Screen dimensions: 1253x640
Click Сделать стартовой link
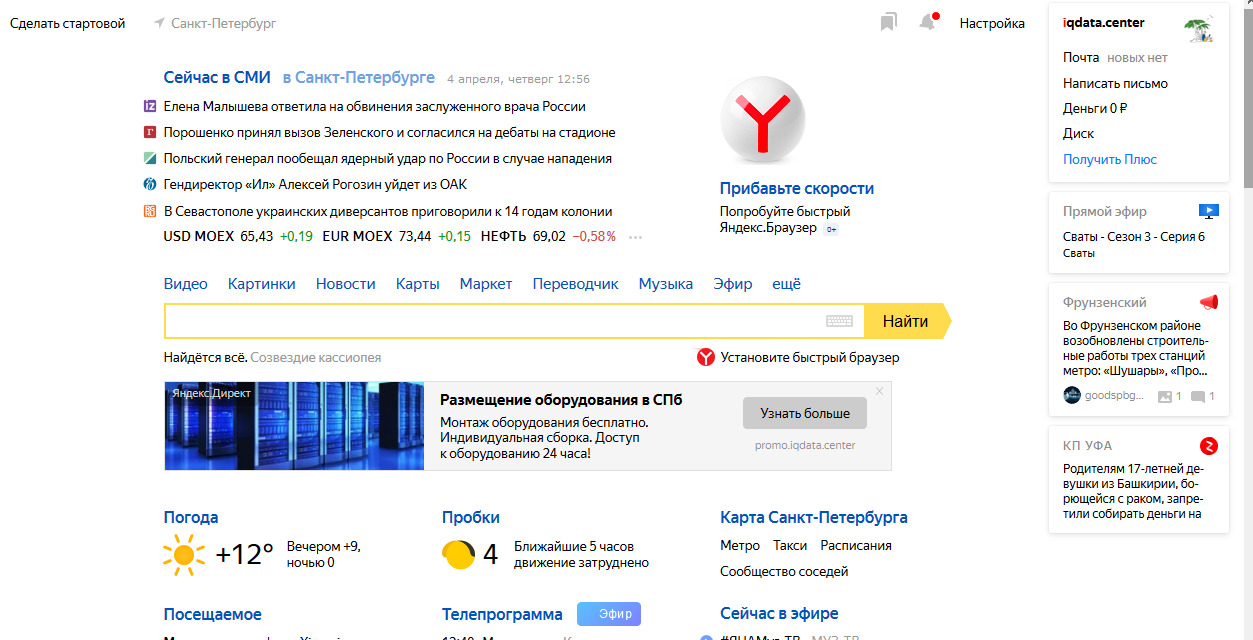(x=68, y=23)
